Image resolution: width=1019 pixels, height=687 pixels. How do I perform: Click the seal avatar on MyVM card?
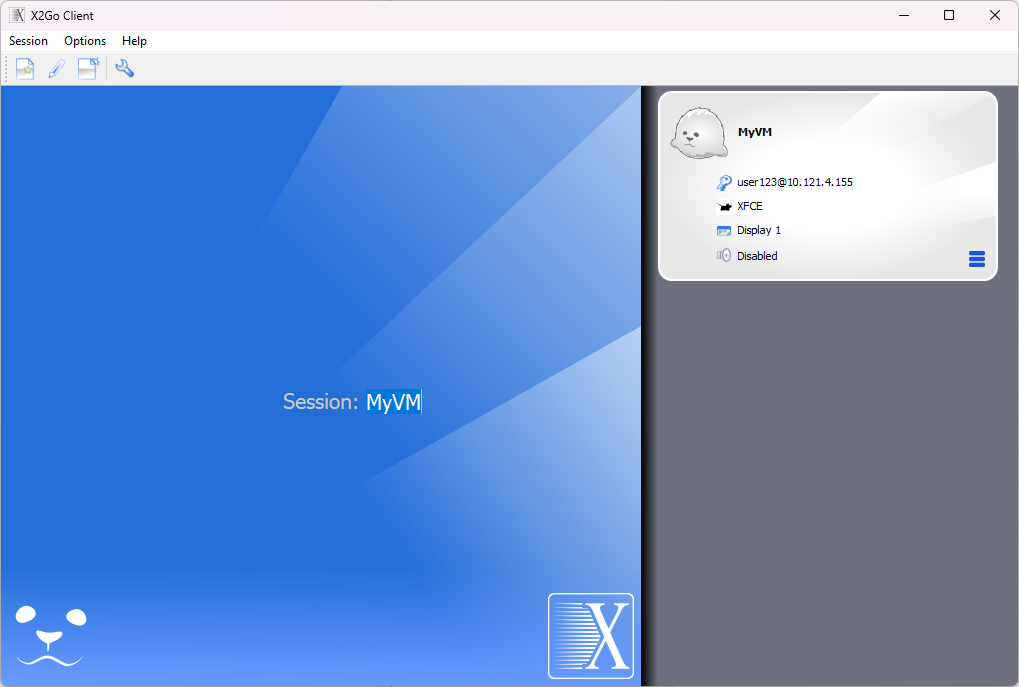click(699, 133)
